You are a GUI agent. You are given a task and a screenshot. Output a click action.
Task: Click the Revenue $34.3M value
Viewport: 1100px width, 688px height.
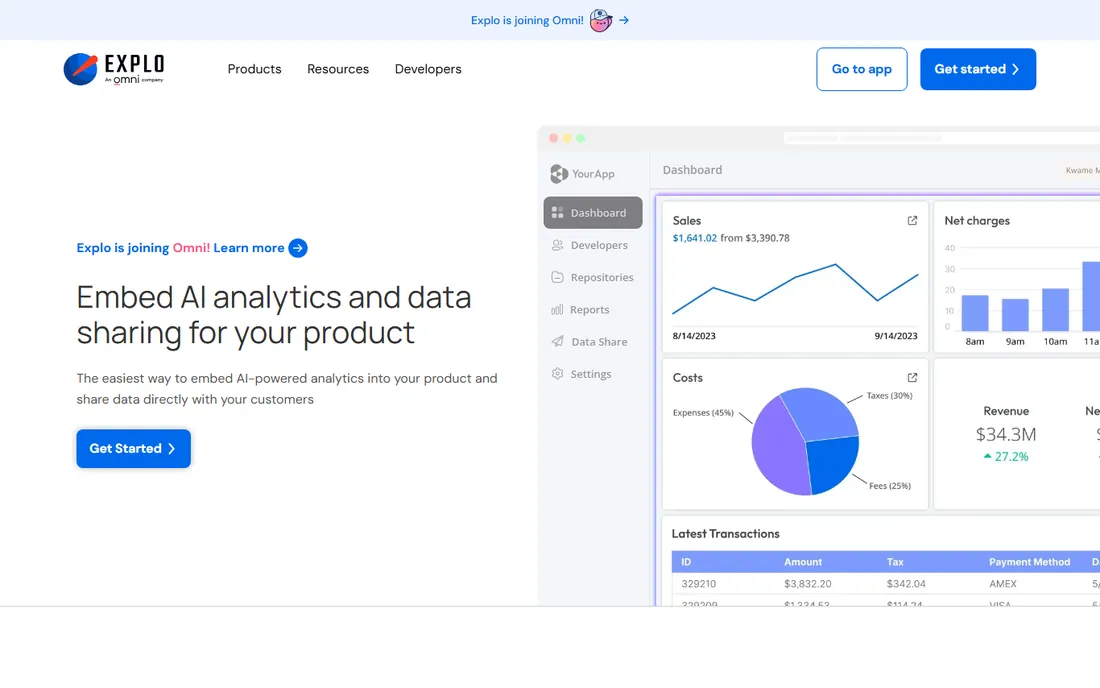pos(1006,434)
